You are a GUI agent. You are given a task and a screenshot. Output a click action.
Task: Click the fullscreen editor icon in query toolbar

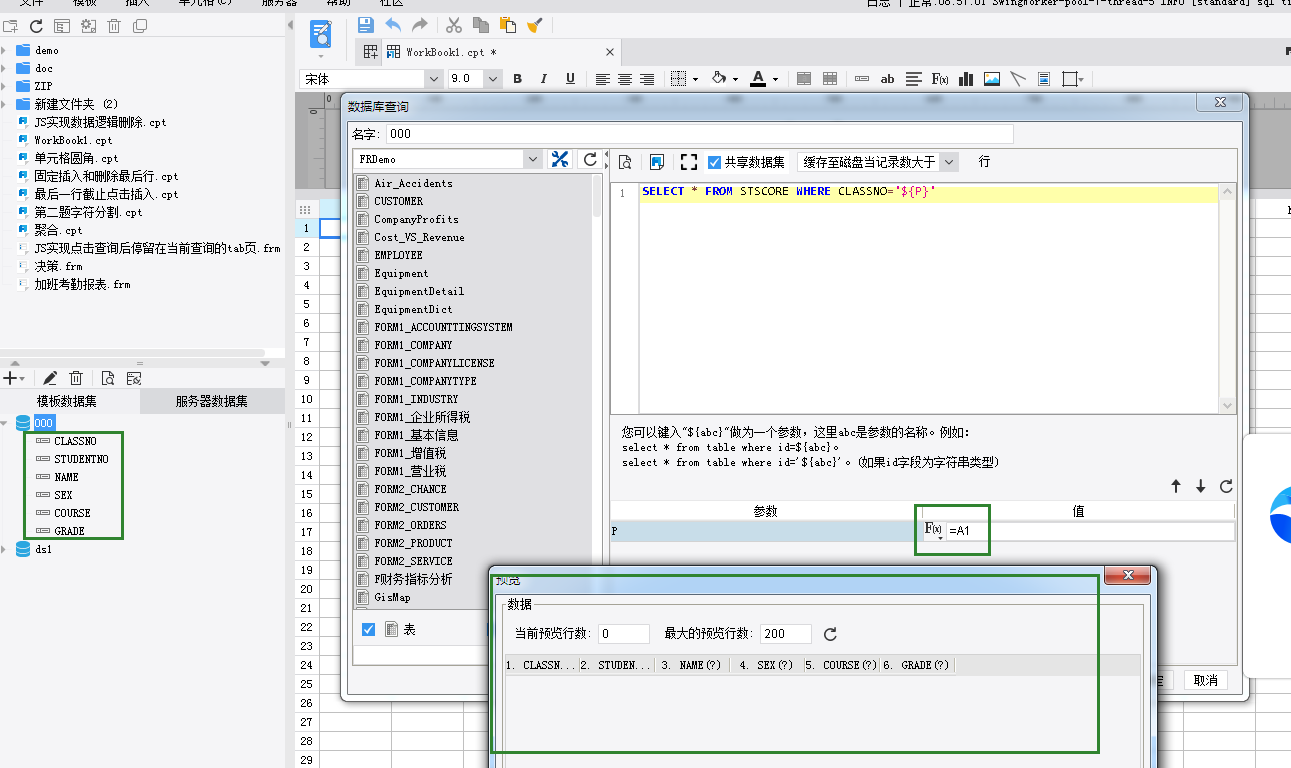[688, 162]
